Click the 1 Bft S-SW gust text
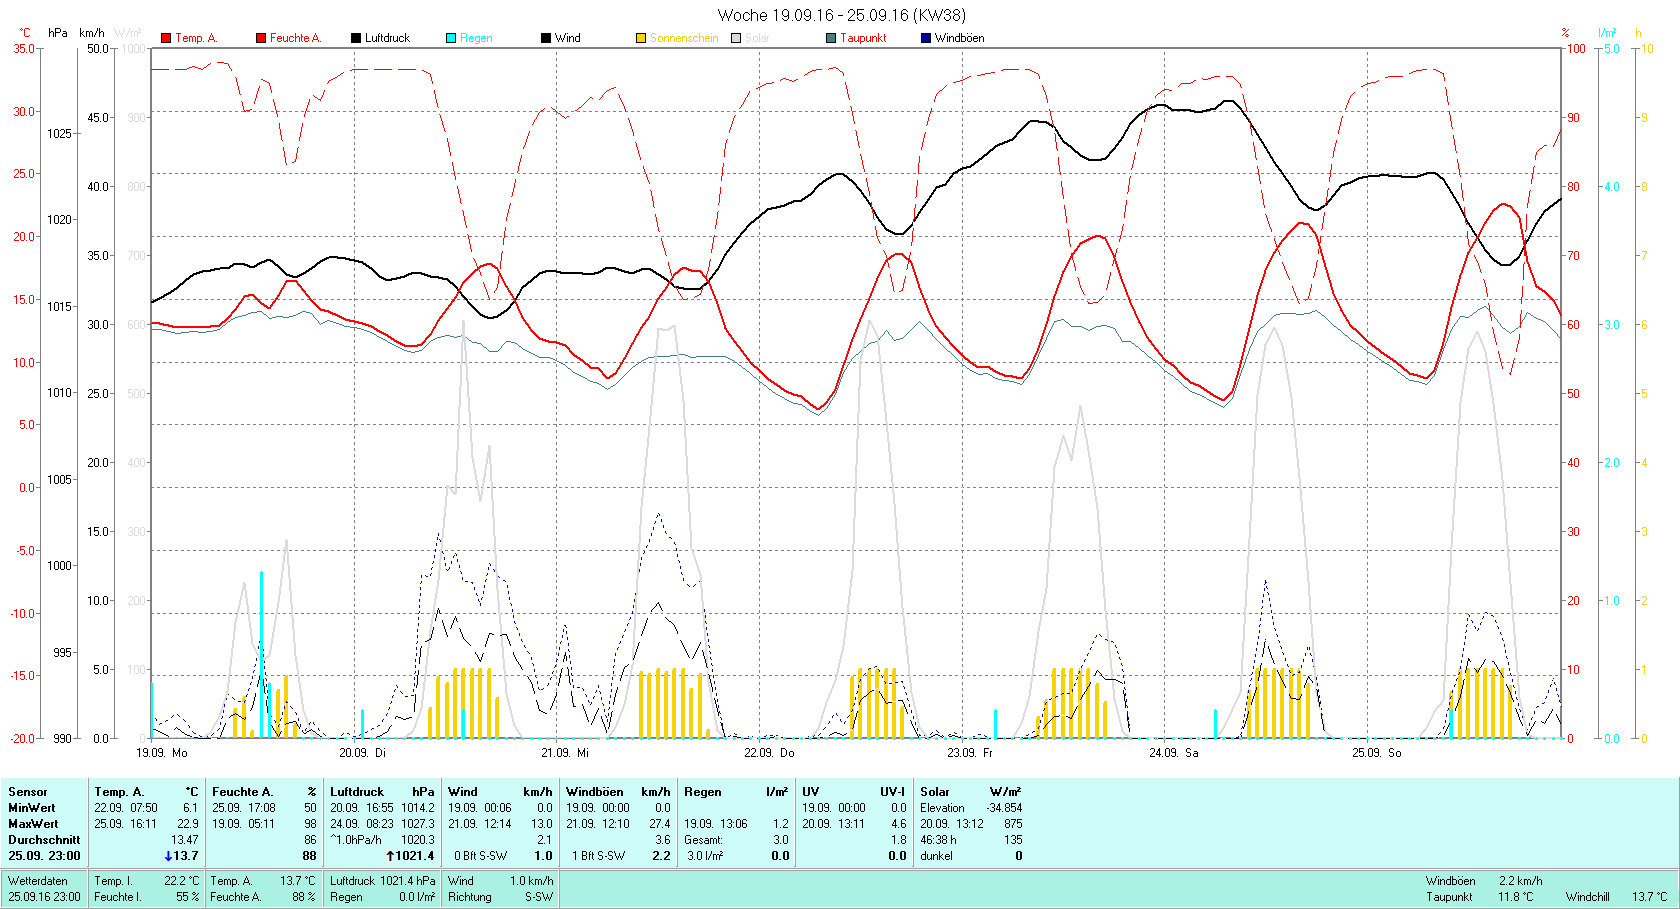 [599, 856]
